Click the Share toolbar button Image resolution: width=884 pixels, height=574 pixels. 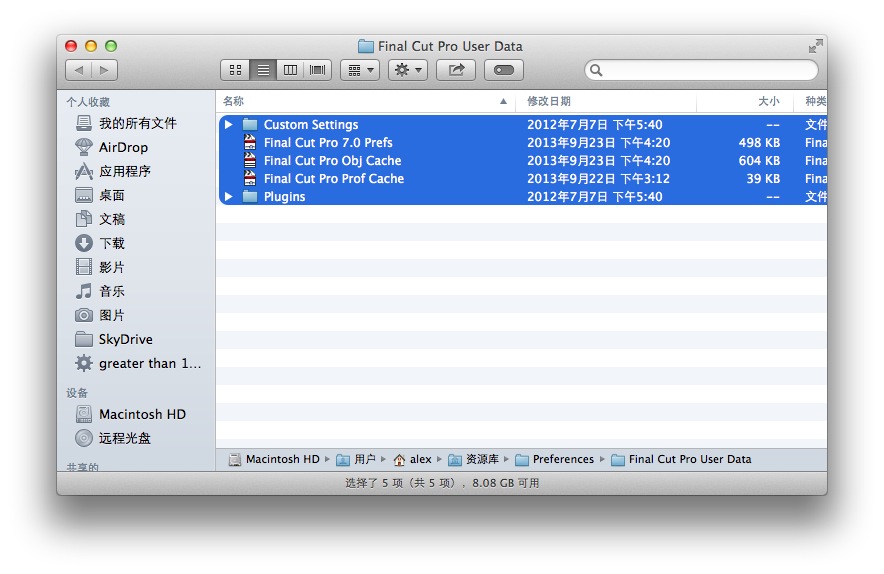456,70
